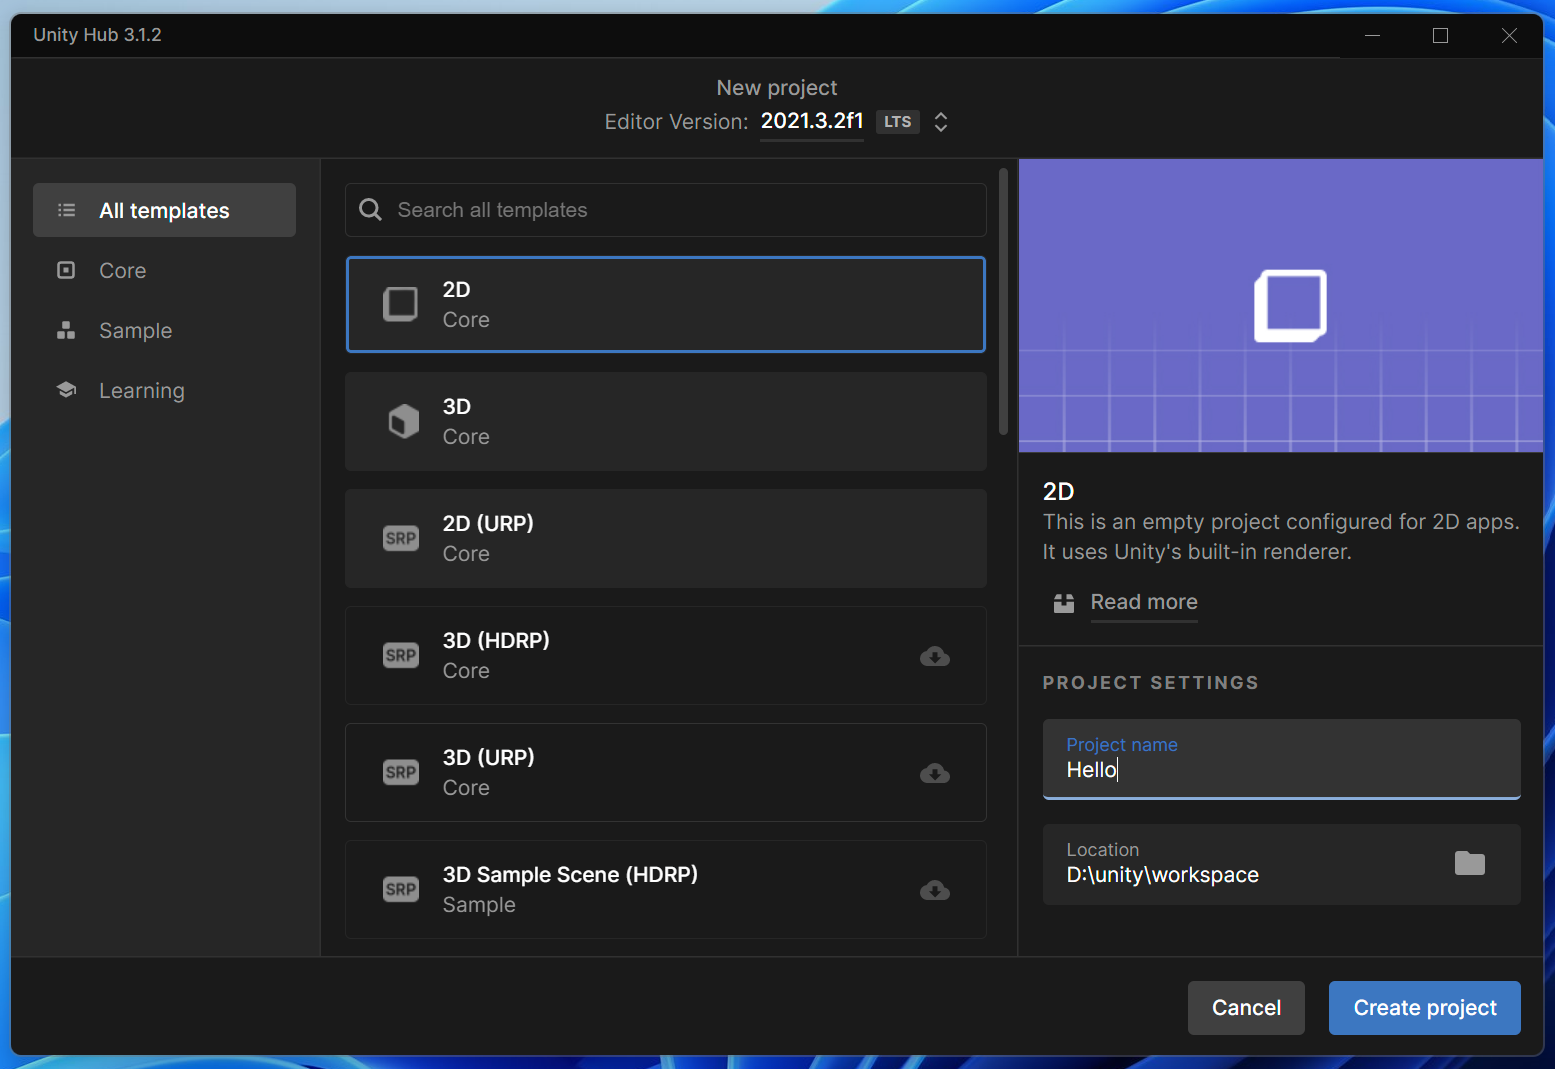Click the SRP icon of 3D (URP)
The image size is (1555, 1069).
[x=401, y=773]
